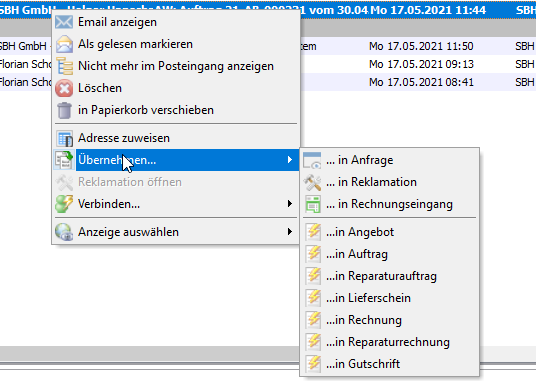Select Adresse zuweisen entry
Screen dimensions: 536x386
[x=176, y=138]
